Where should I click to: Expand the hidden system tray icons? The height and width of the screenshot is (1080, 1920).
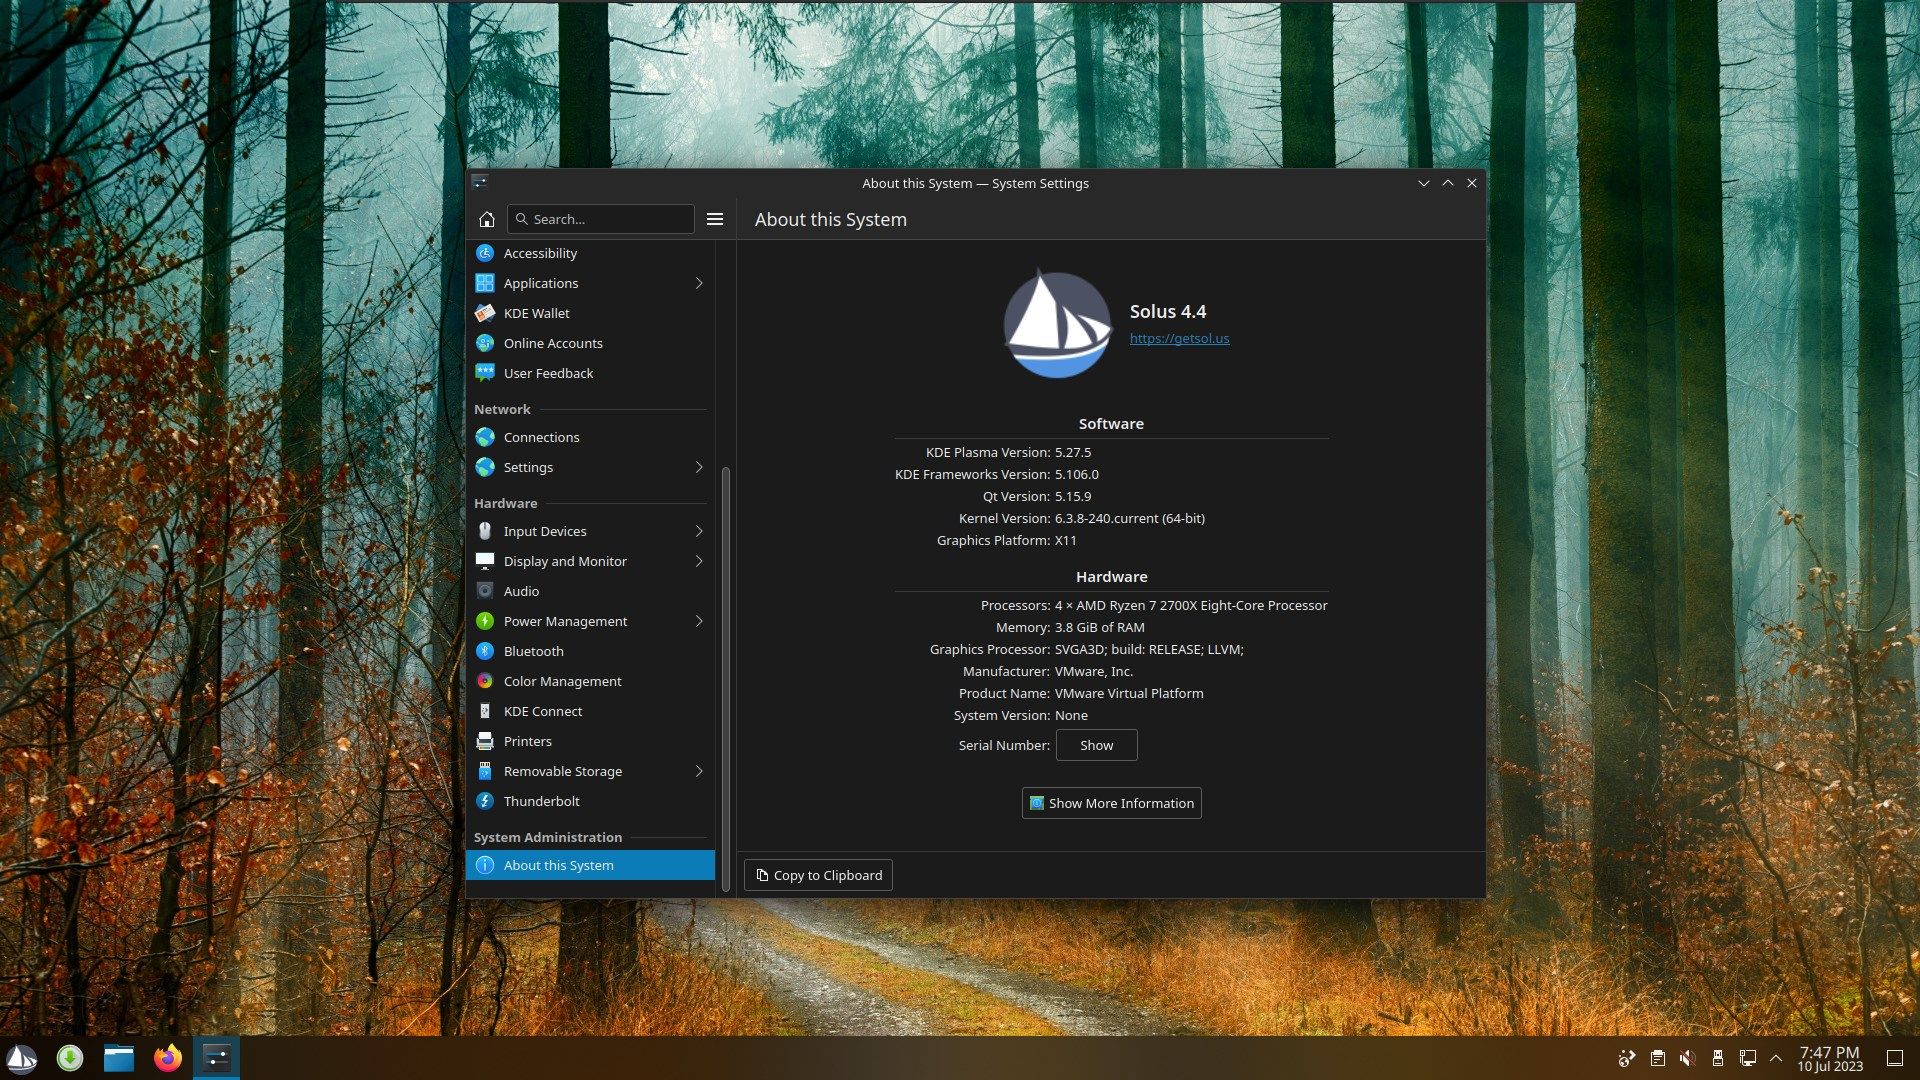coord(1776,1057)
